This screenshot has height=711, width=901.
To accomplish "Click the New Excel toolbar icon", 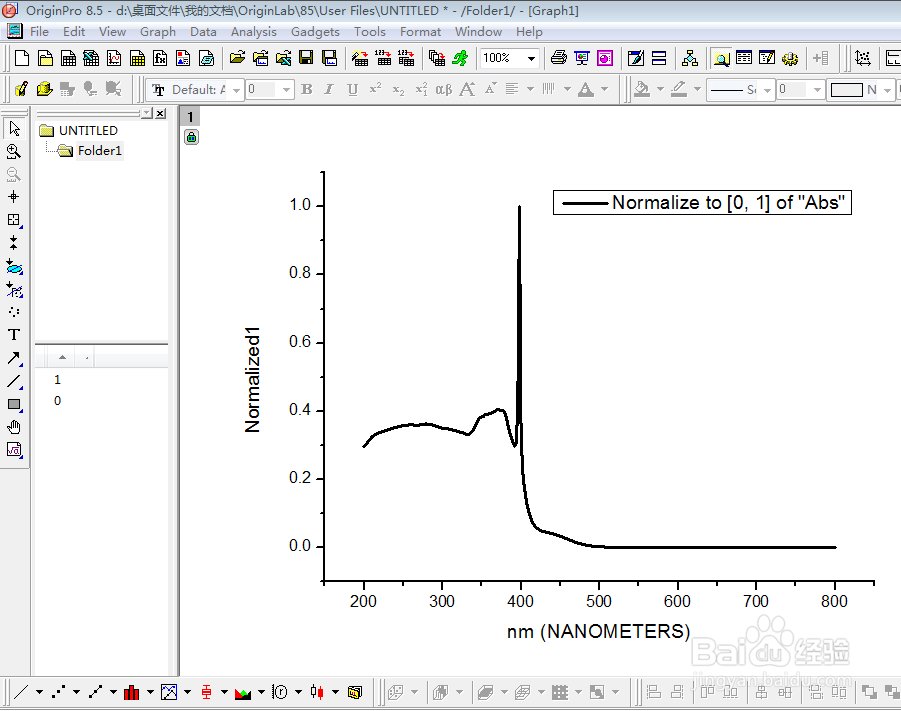I will pyautogui.click(x=91, y=58).
